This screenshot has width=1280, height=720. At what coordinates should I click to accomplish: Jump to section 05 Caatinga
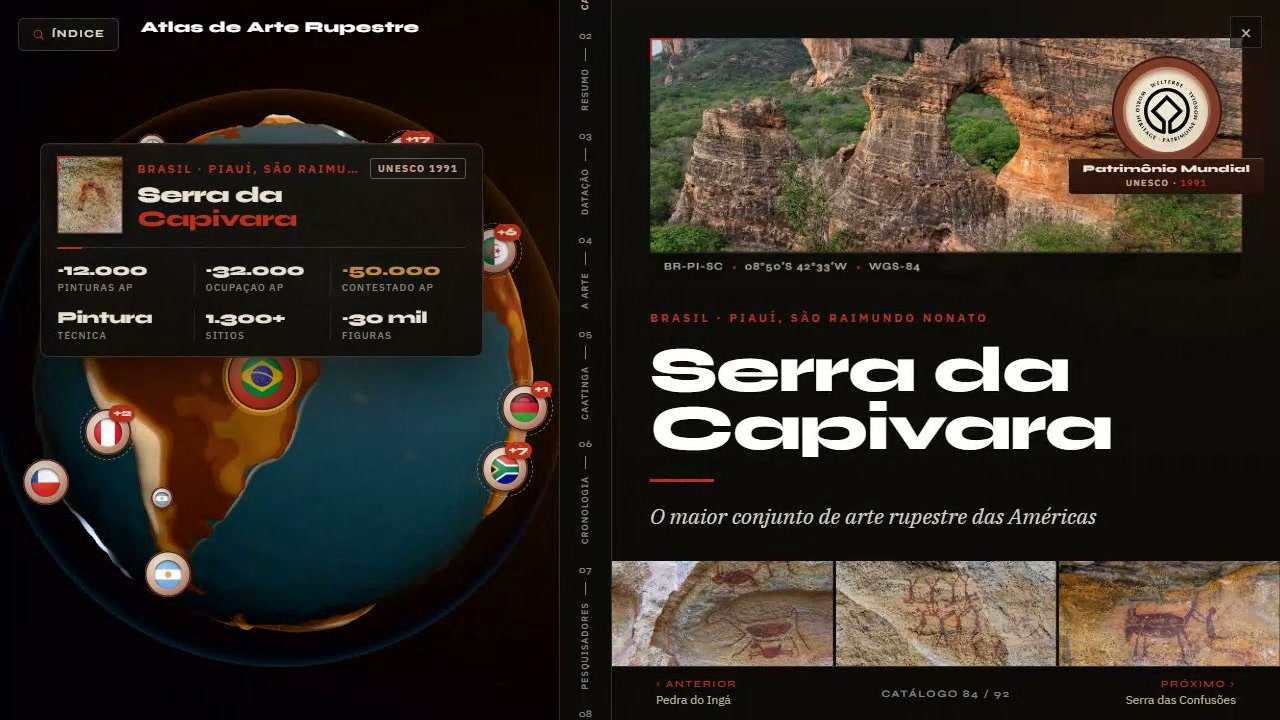tap(585, 377)
